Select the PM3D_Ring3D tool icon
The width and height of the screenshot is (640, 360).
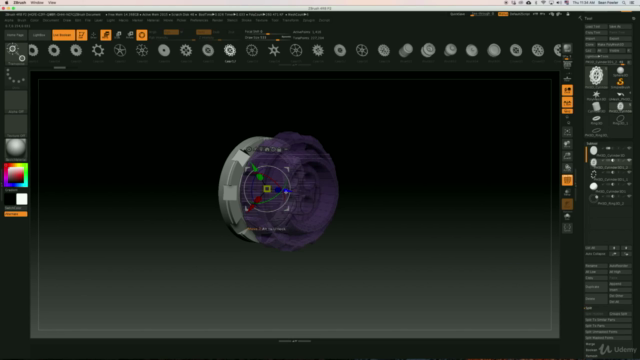(596, 131)
